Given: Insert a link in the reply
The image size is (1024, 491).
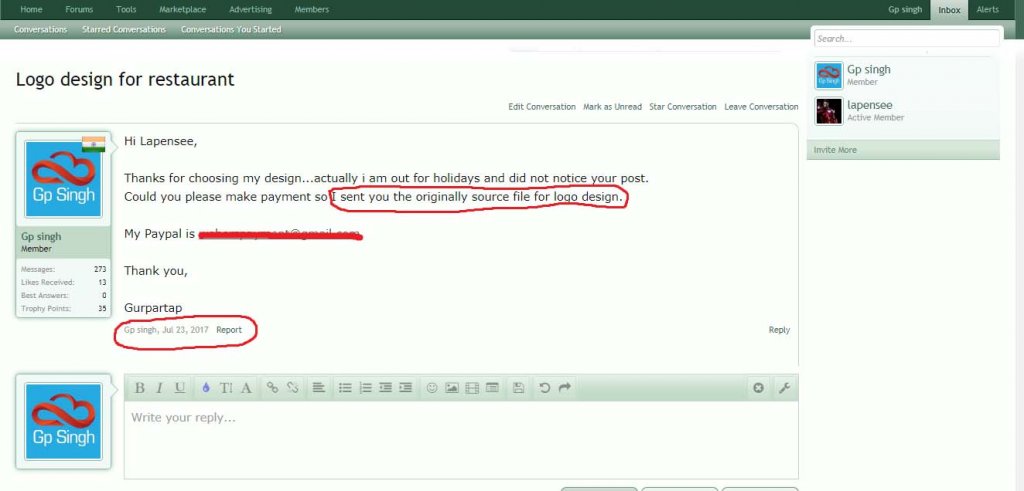Looking at the screenshot, I should tap(272, 388).
